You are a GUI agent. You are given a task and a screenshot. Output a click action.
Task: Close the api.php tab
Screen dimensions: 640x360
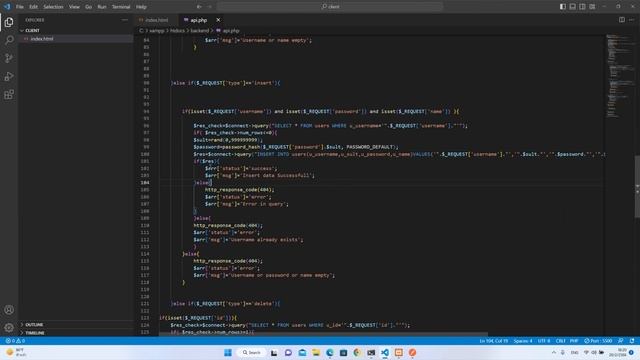218,20
